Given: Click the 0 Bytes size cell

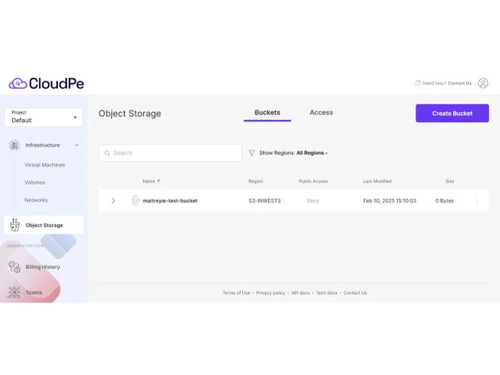Looking at the screenshot, I should tap(445, 201).
